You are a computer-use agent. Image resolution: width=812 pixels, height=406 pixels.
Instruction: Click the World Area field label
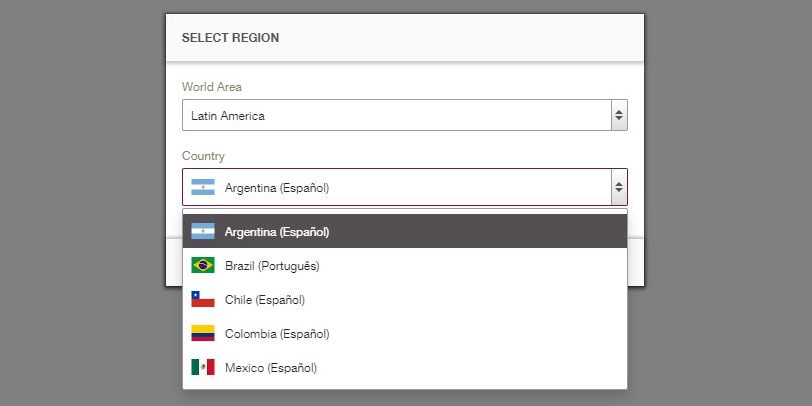(x=211, y=87)
